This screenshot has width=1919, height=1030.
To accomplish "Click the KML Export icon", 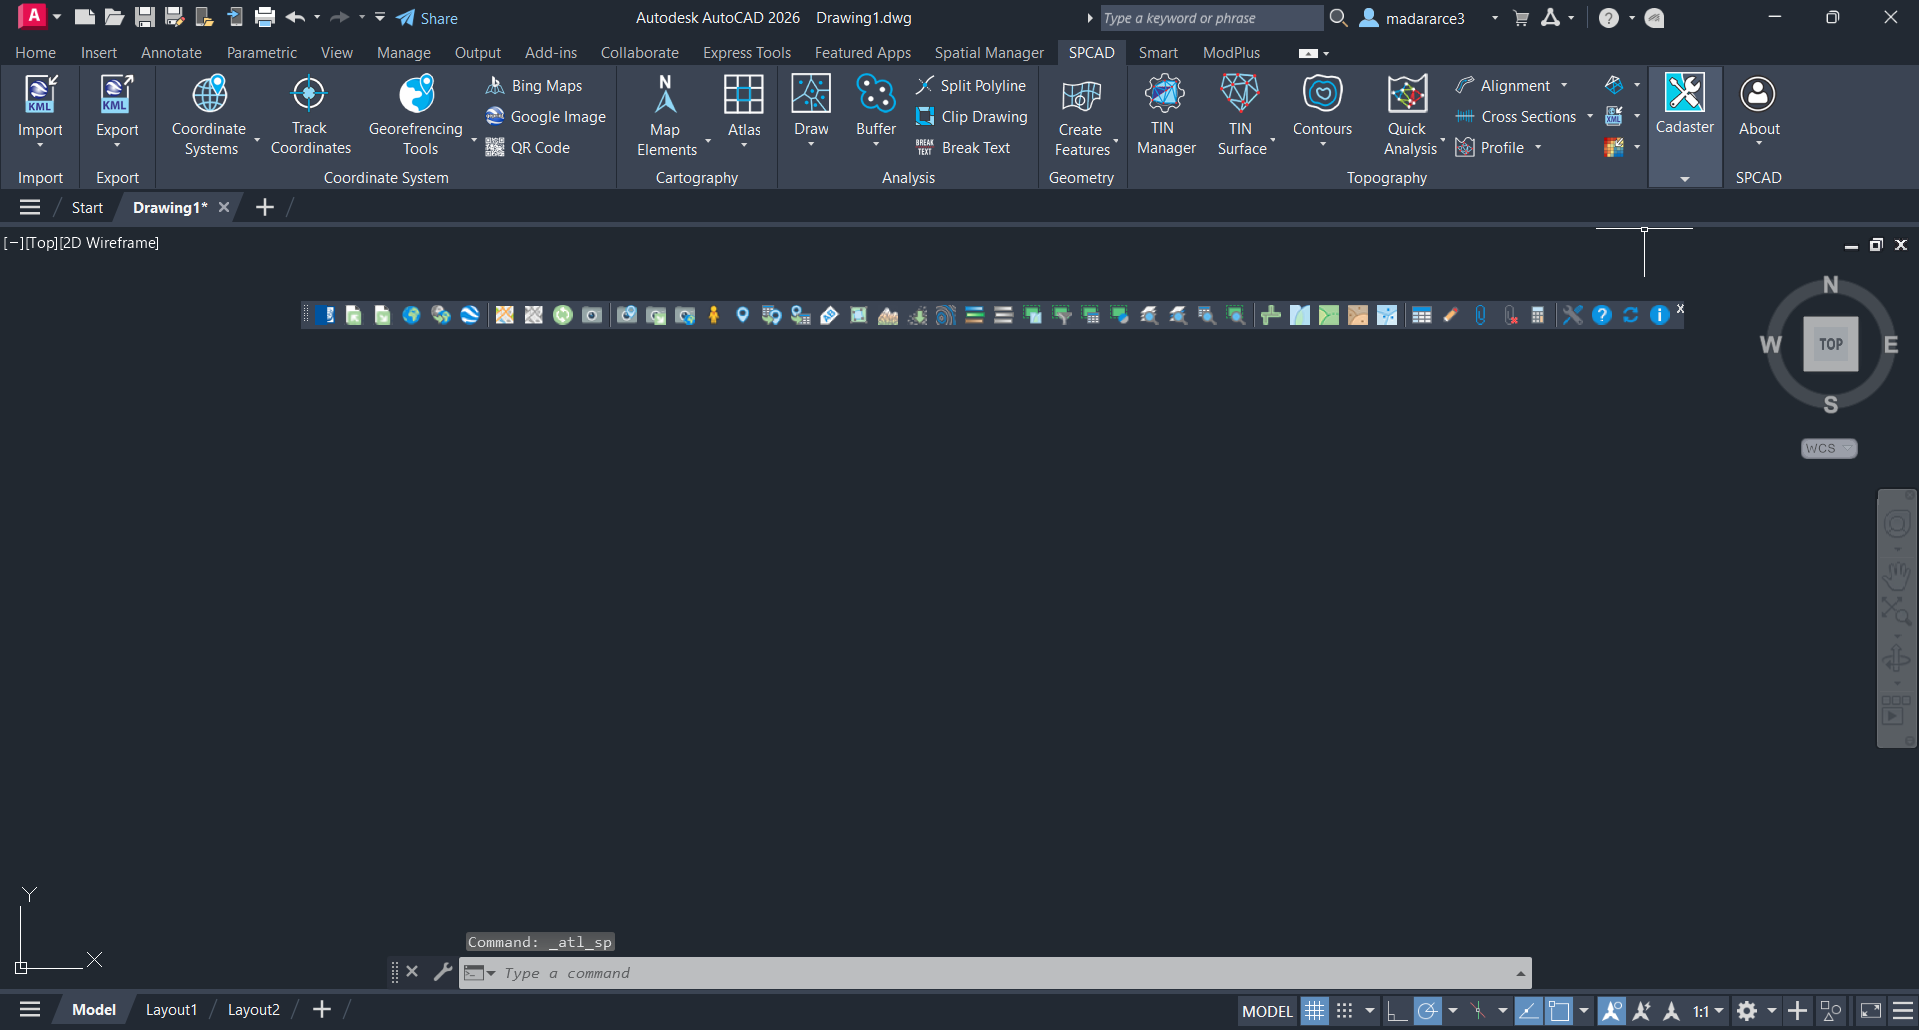I will [x=117, y=95].
